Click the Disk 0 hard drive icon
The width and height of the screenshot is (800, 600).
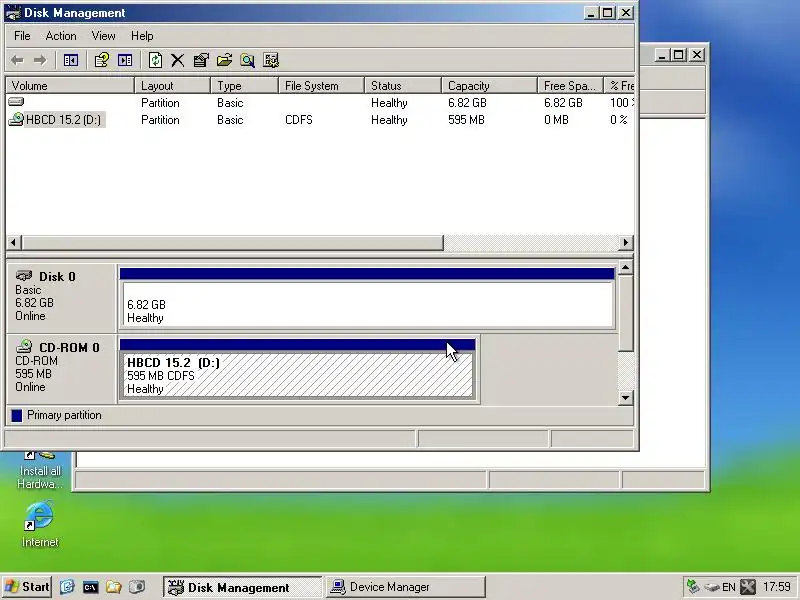coord(24,276)
